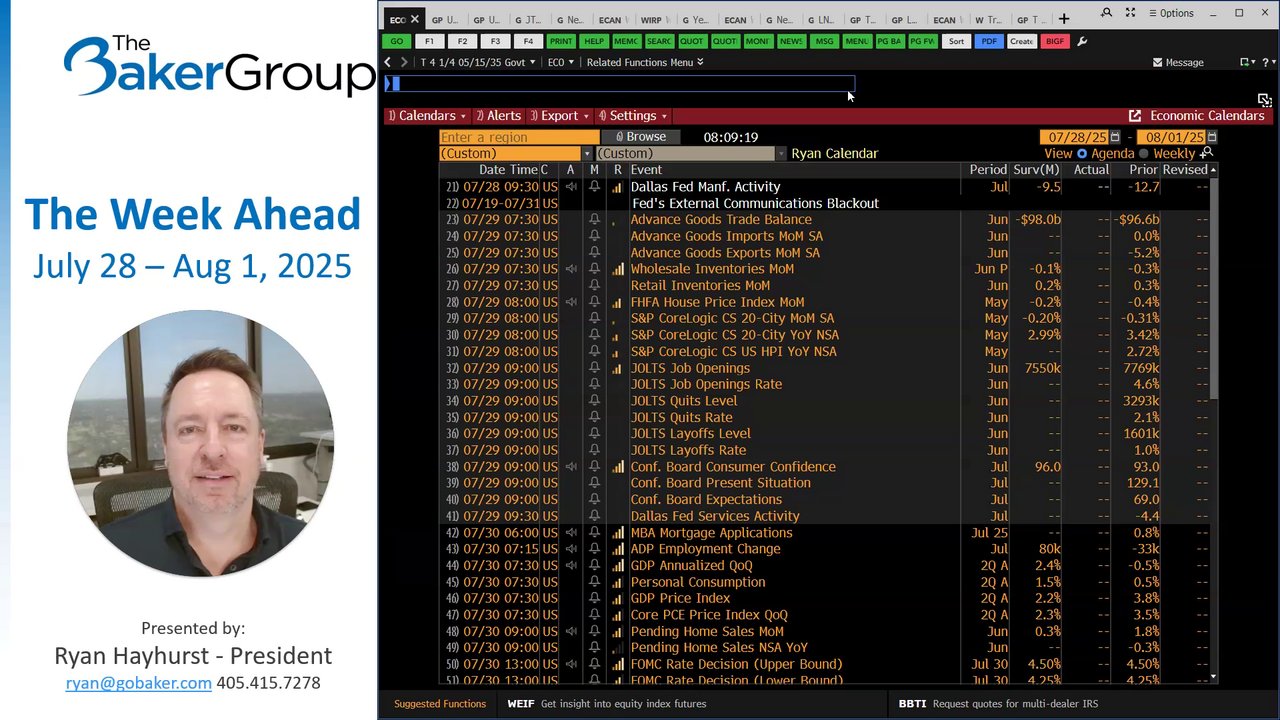Click the speaker icon on the ADP Employment Change row
The height and width of the screenshot is (720, 1280).
pos(571,549)
